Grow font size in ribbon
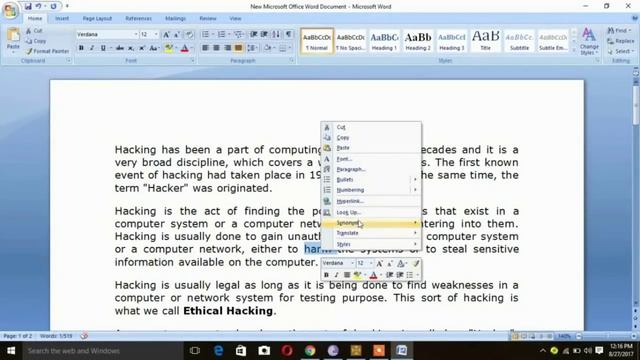Screen dimensions: 640x360 (x=167, y=35)
